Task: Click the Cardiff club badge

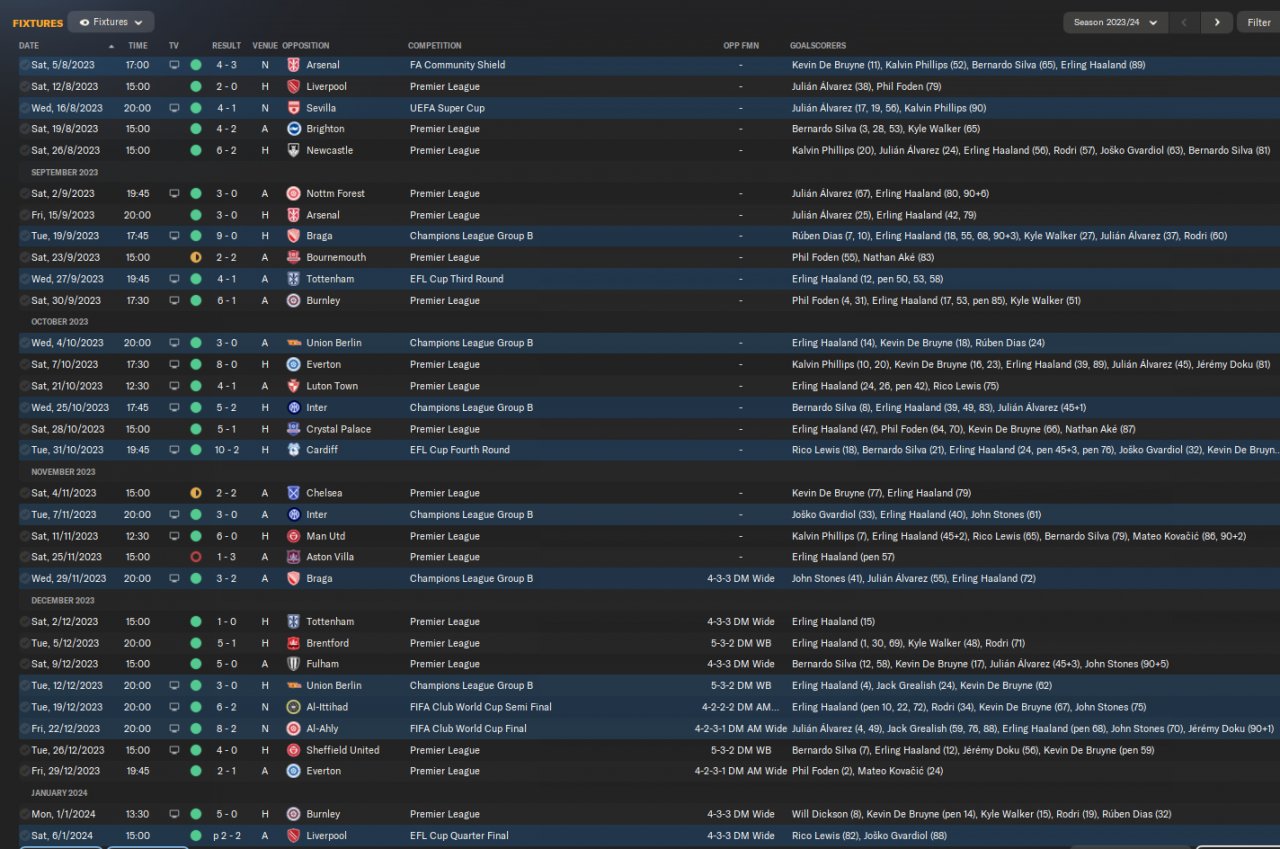Action: click(294, 450)
